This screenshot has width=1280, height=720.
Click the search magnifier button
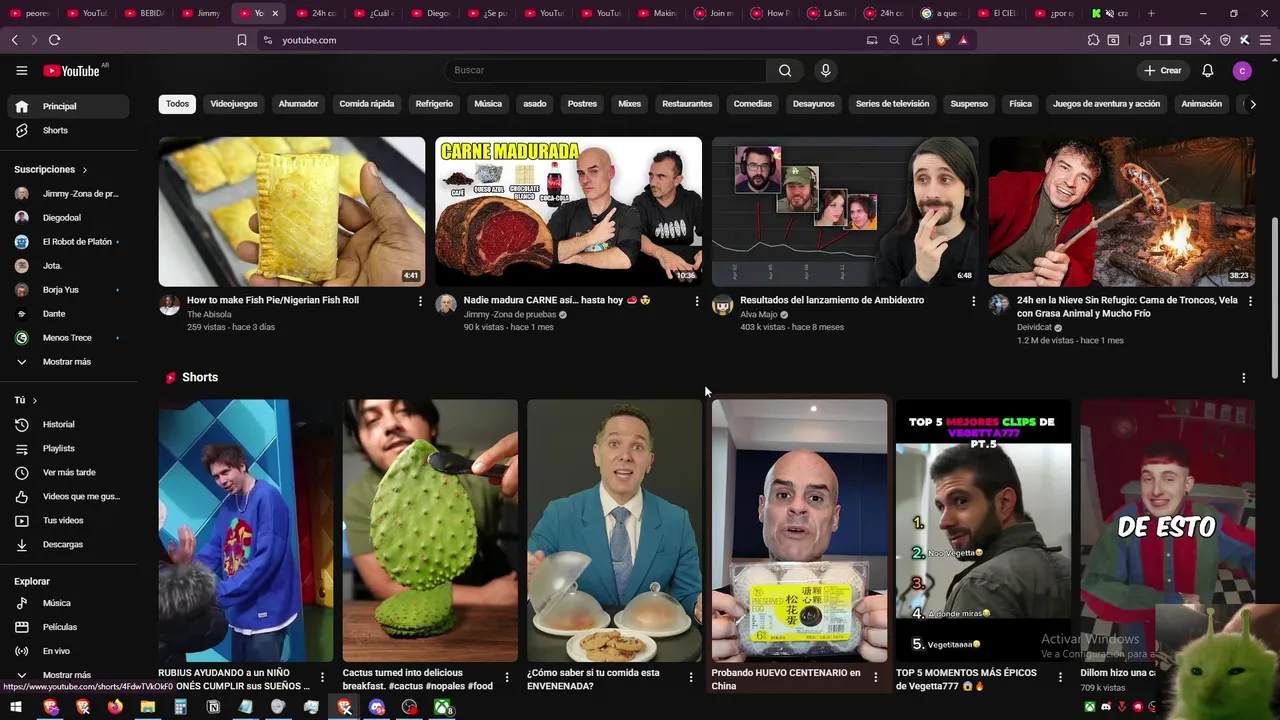click(785, 70)
